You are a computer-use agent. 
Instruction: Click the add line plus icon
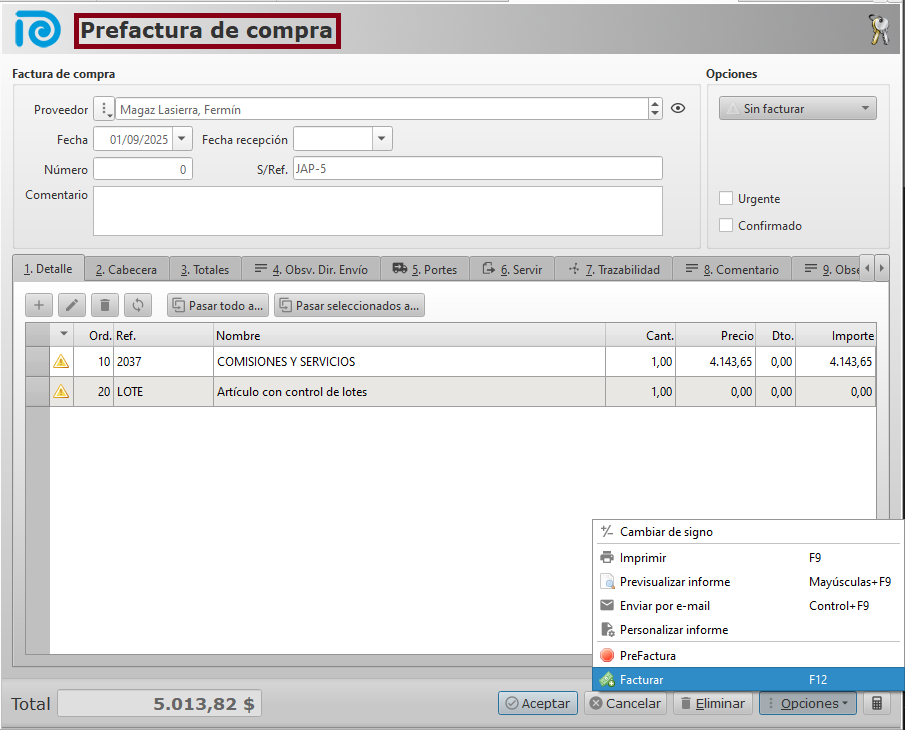(38, 305)
